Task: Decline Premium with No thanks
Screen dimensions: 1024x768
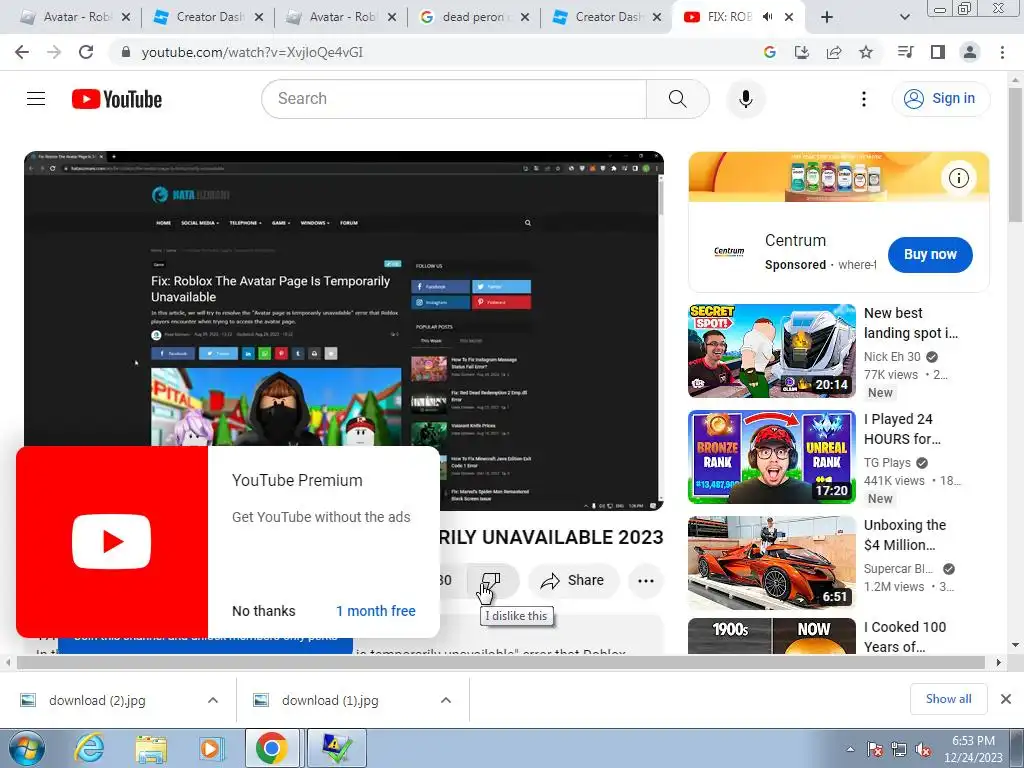Action: 264,611
